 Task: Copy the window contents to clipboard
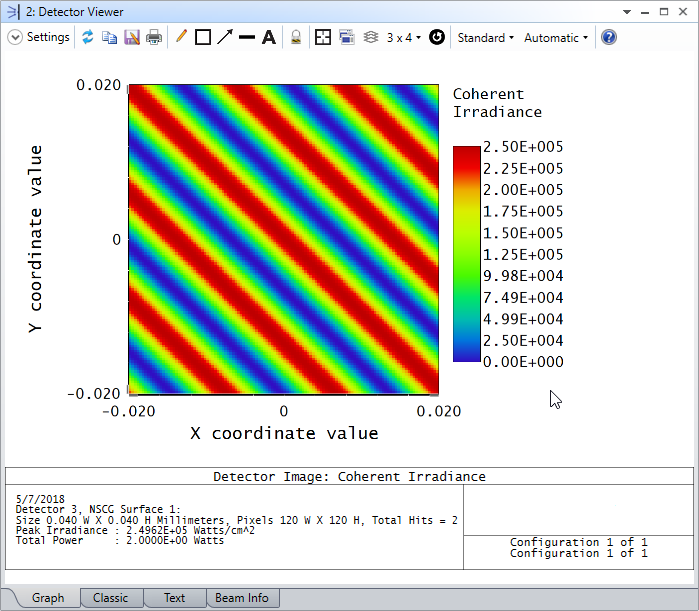click(109, 37)
